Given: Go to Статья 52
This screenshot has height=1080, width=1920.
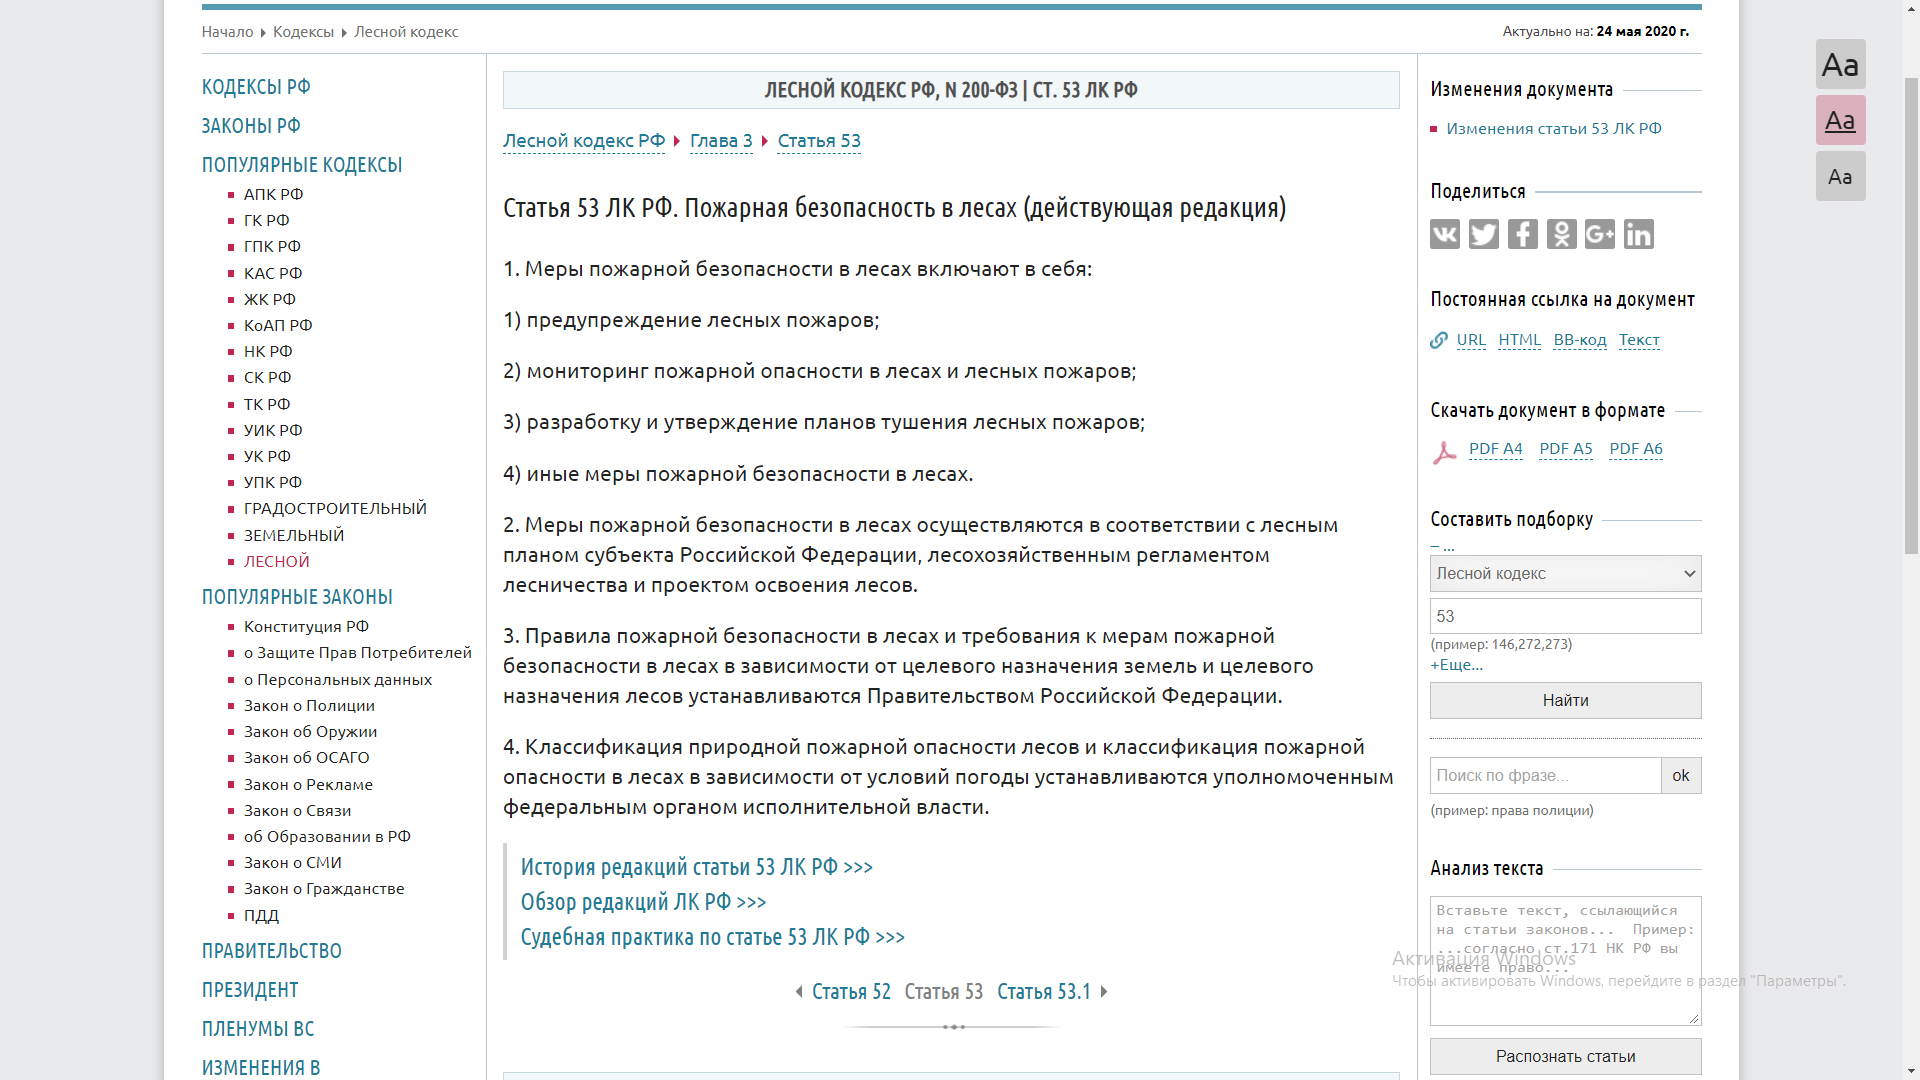Looking at the screenshot, I should pyautogui.click(x=851, y=992).
